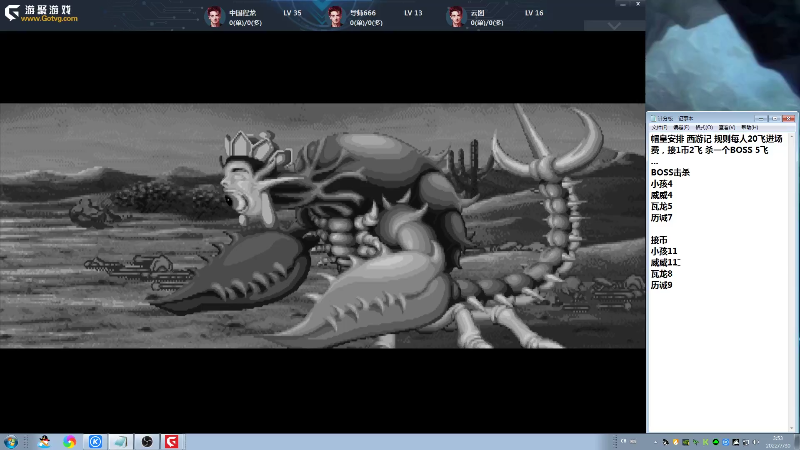Click Notepad scrollbar's up arrow

tap(792, 137)
